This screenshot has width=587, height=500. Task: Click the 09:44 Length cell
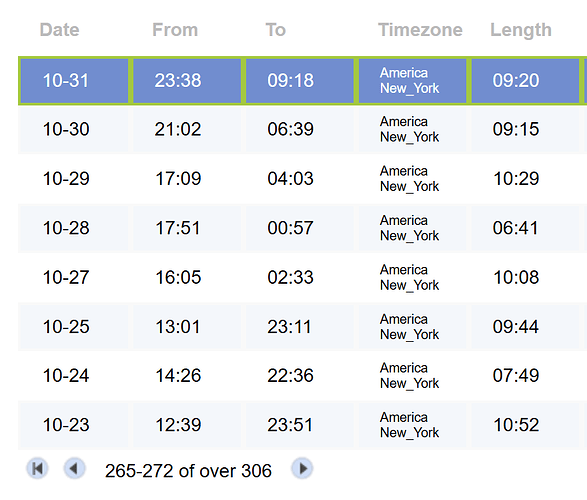point(525,327)
